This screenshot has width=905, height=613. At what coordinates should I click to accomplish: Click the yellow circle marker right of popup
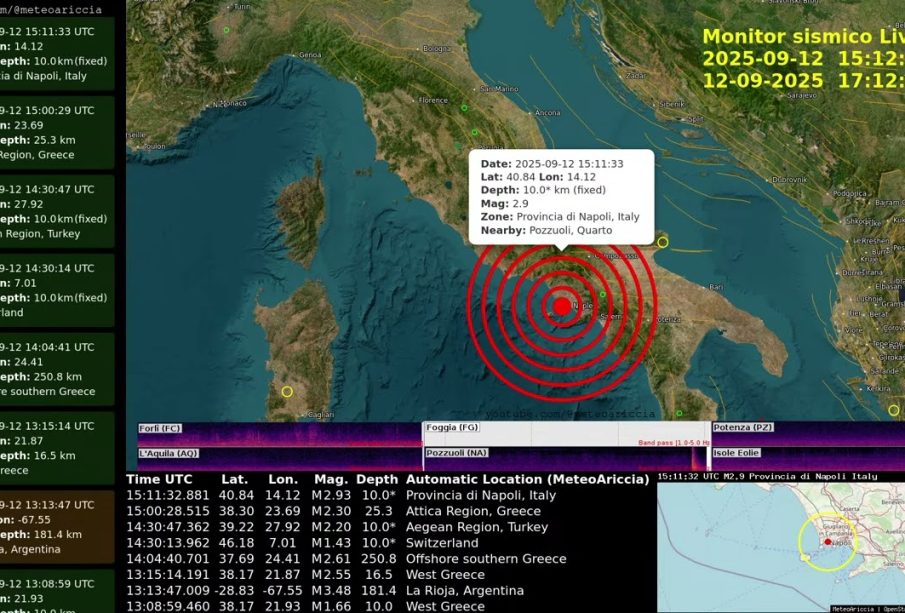[x=662, y=242]
